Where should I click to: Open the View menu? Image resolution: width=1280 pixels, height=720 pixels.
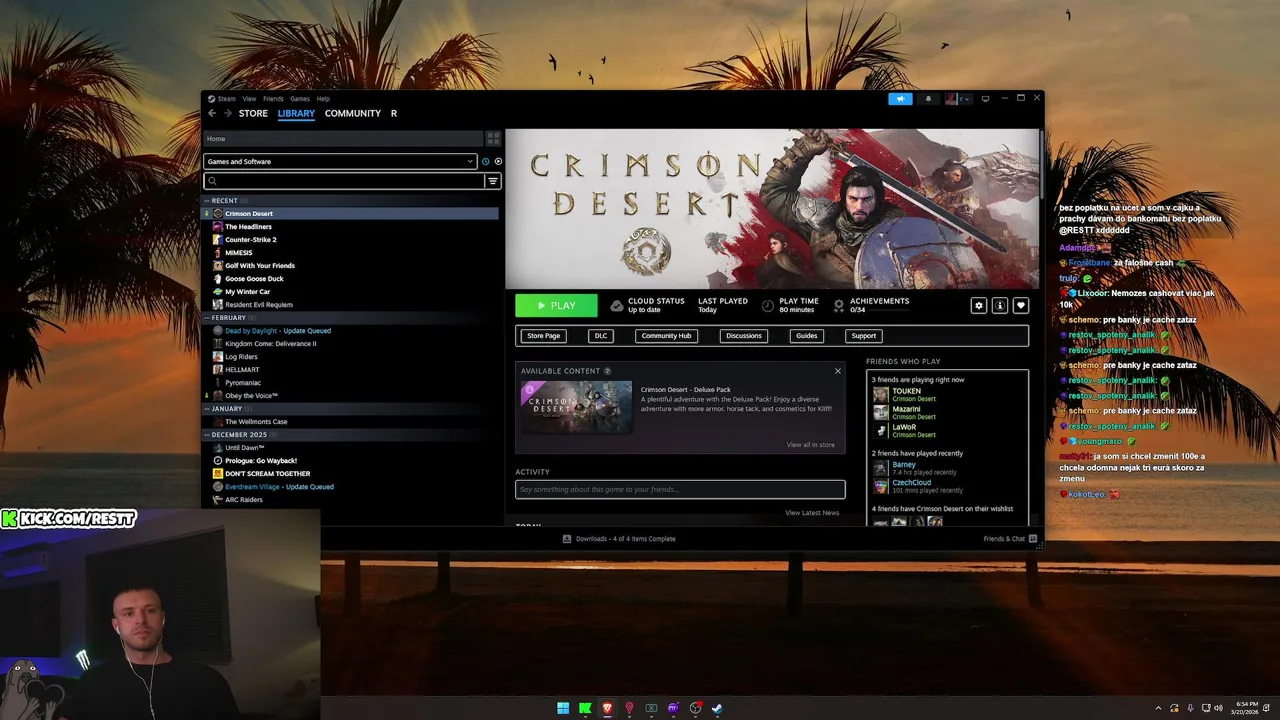coord(249,99)
